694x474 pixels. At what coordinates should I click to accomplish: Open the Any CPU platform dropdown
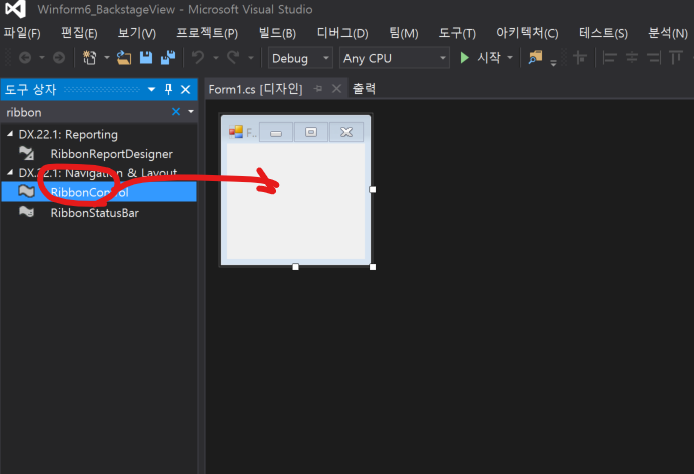(x=394, y=58)
